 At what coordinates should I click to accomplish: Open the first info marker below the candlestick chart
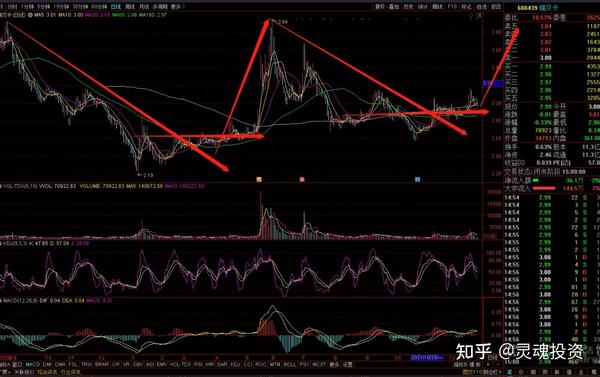pos(259,179)
